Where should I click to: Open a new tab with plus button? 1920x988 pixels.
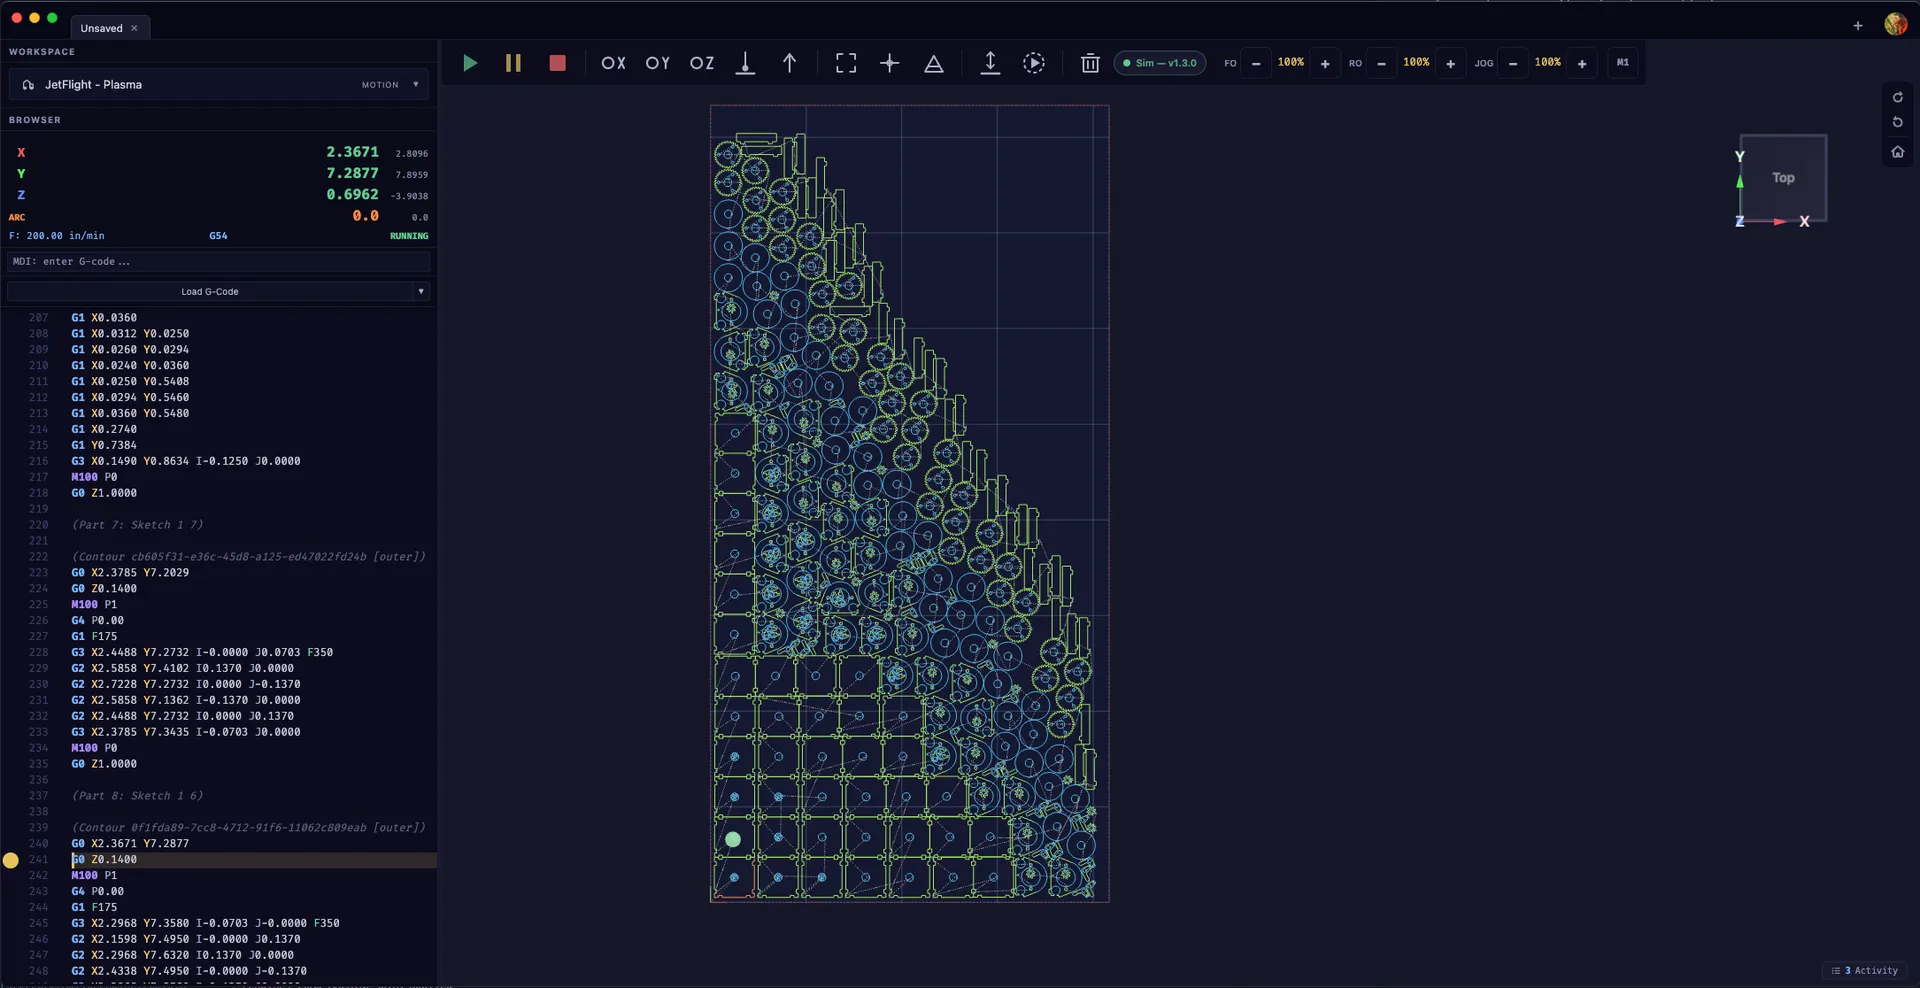[x=1858, y=26]
